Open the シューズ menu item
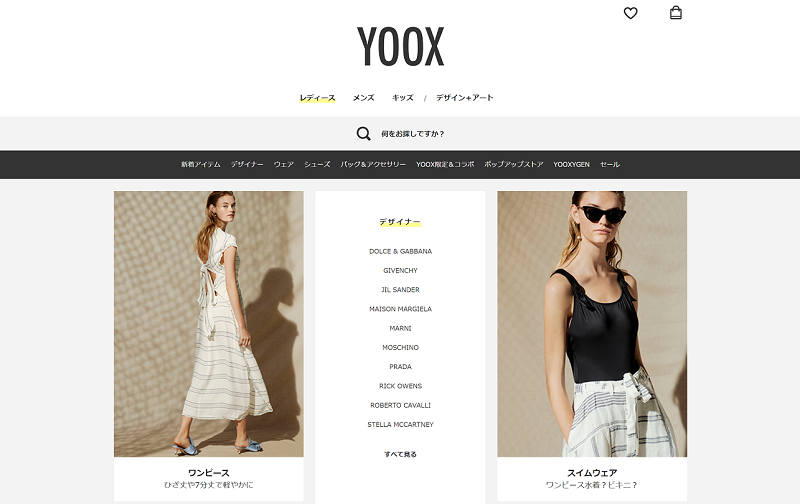 point(317,164)
